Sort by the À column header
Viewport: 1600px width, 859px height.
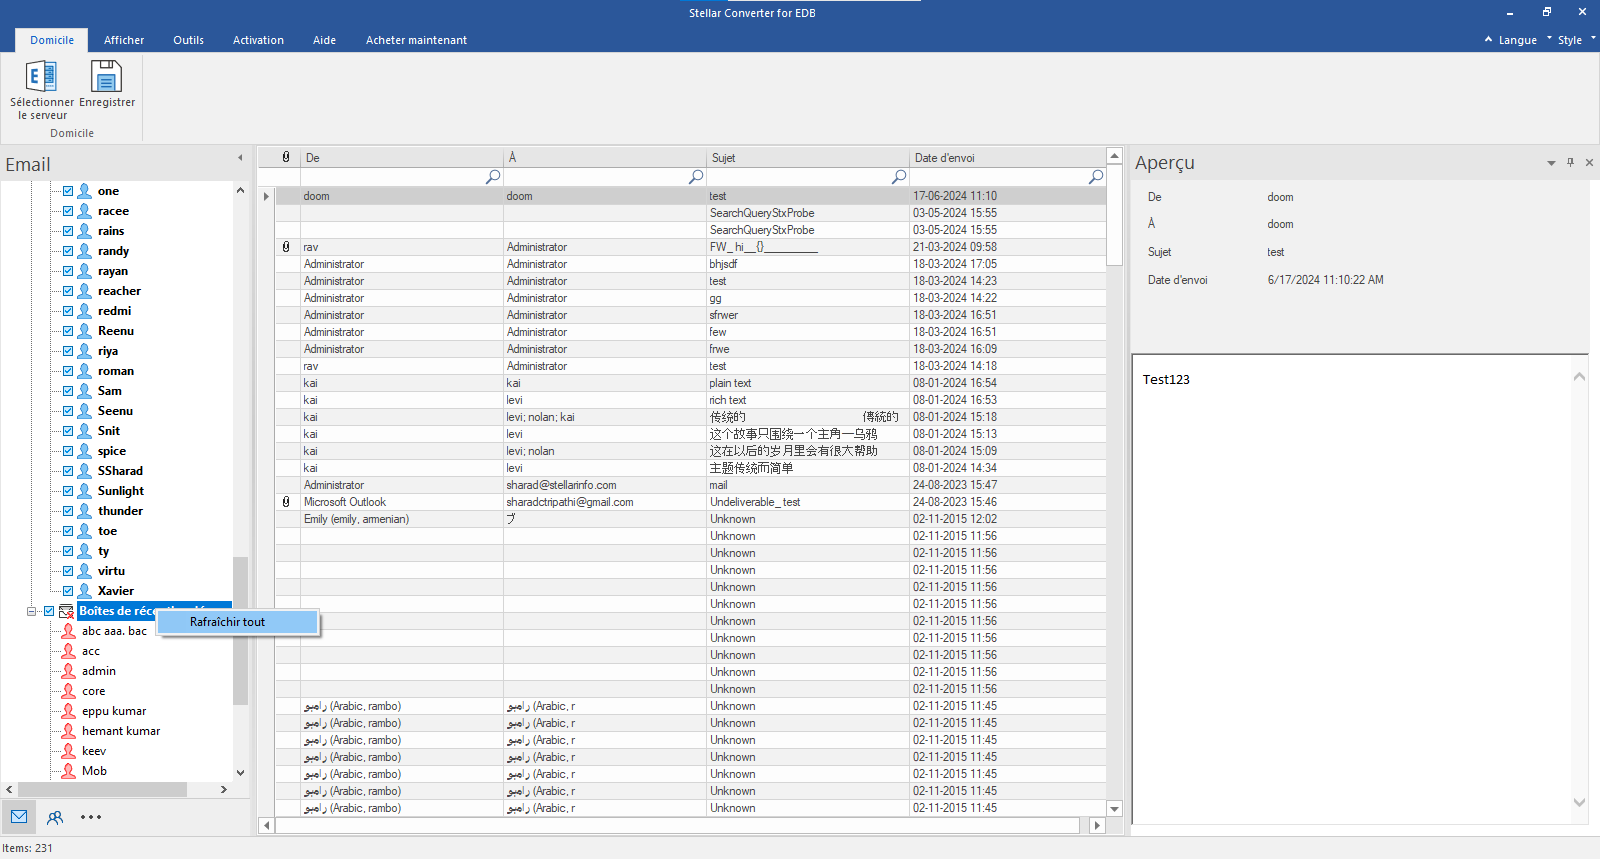coord(605,157)
